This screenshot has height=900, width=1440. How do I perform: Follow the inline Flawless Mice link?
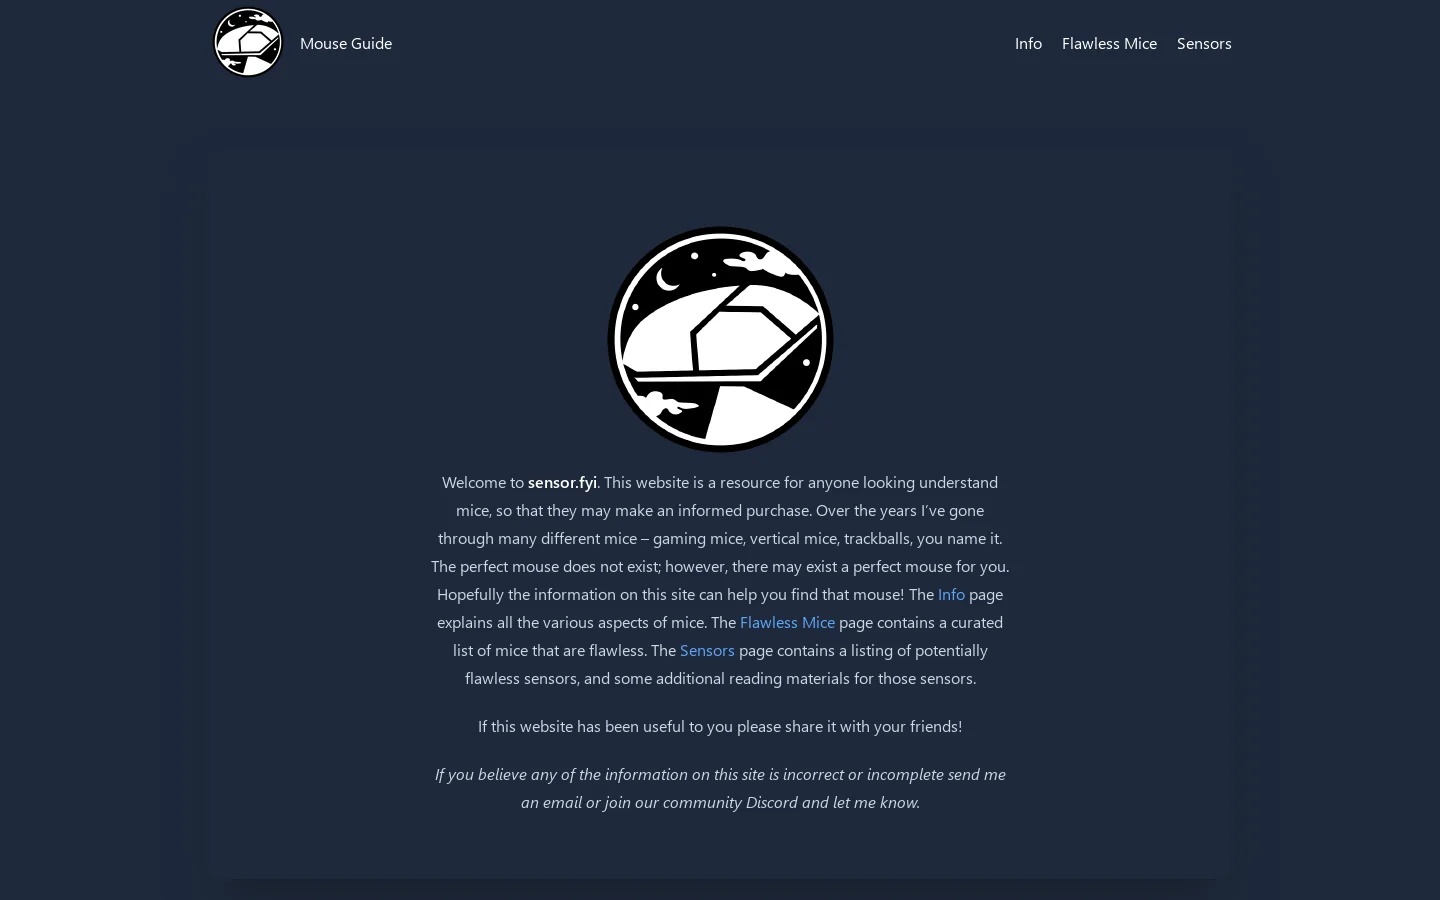pyautogui.click(x=787, y=622)
